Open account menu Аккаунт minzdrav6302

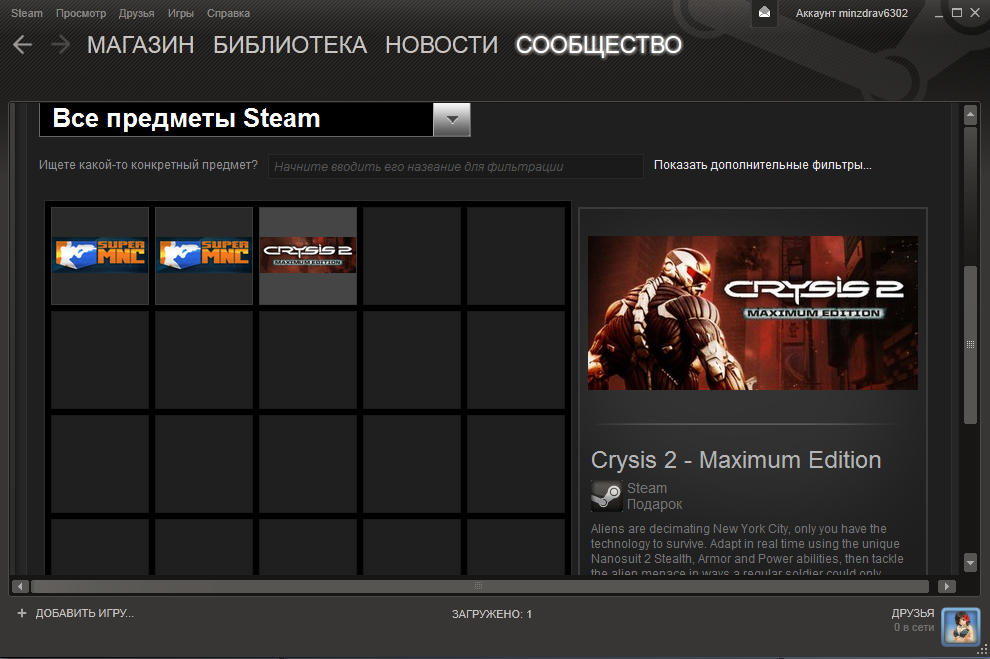[x=852, y=13]
